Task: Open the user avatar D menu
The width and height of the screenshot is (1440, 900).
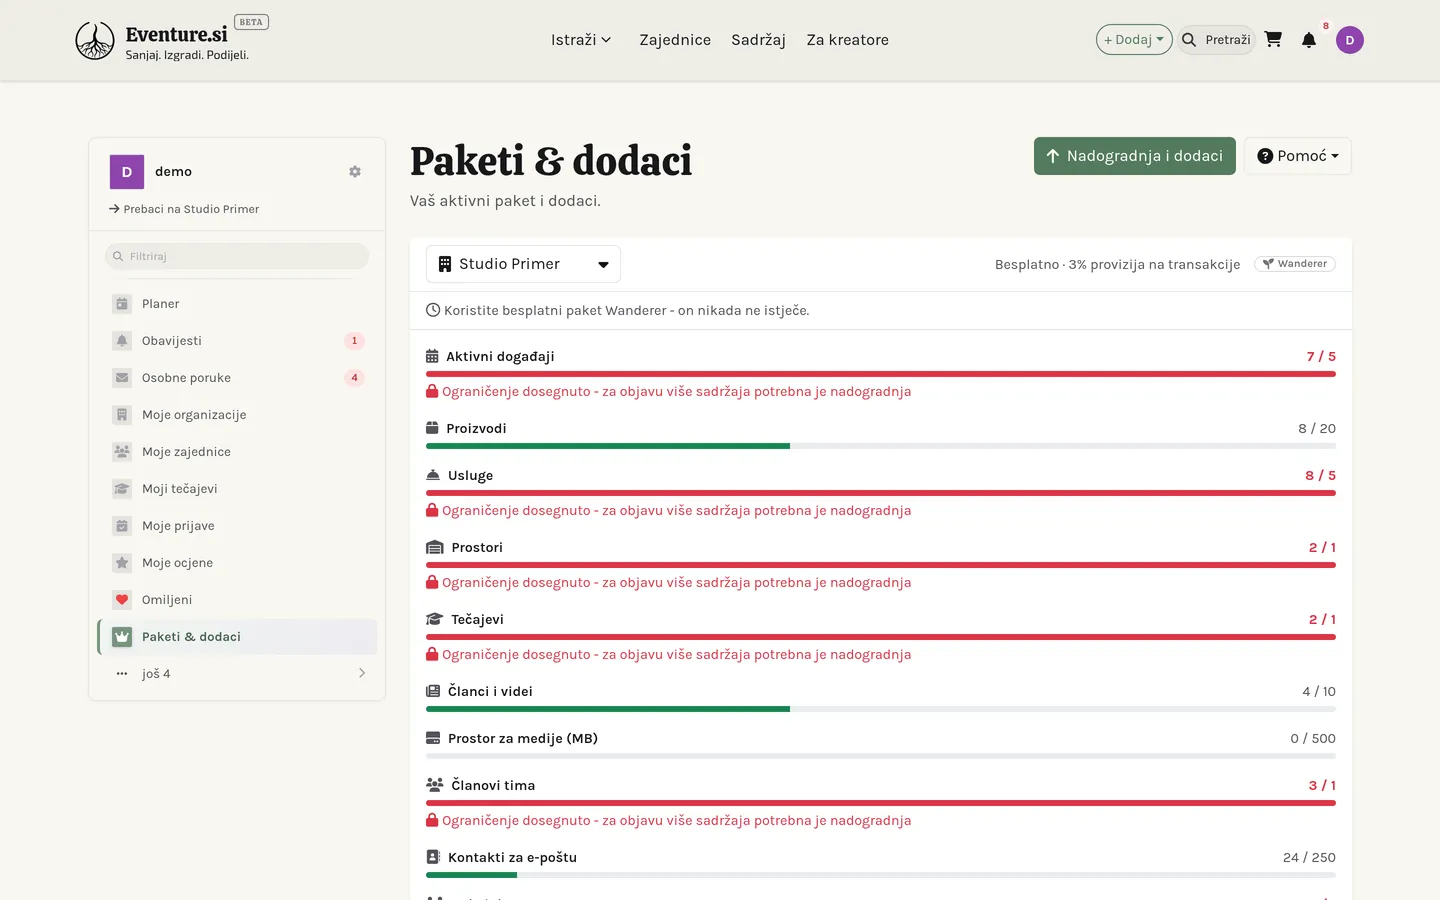Action: click(1350, 40)
